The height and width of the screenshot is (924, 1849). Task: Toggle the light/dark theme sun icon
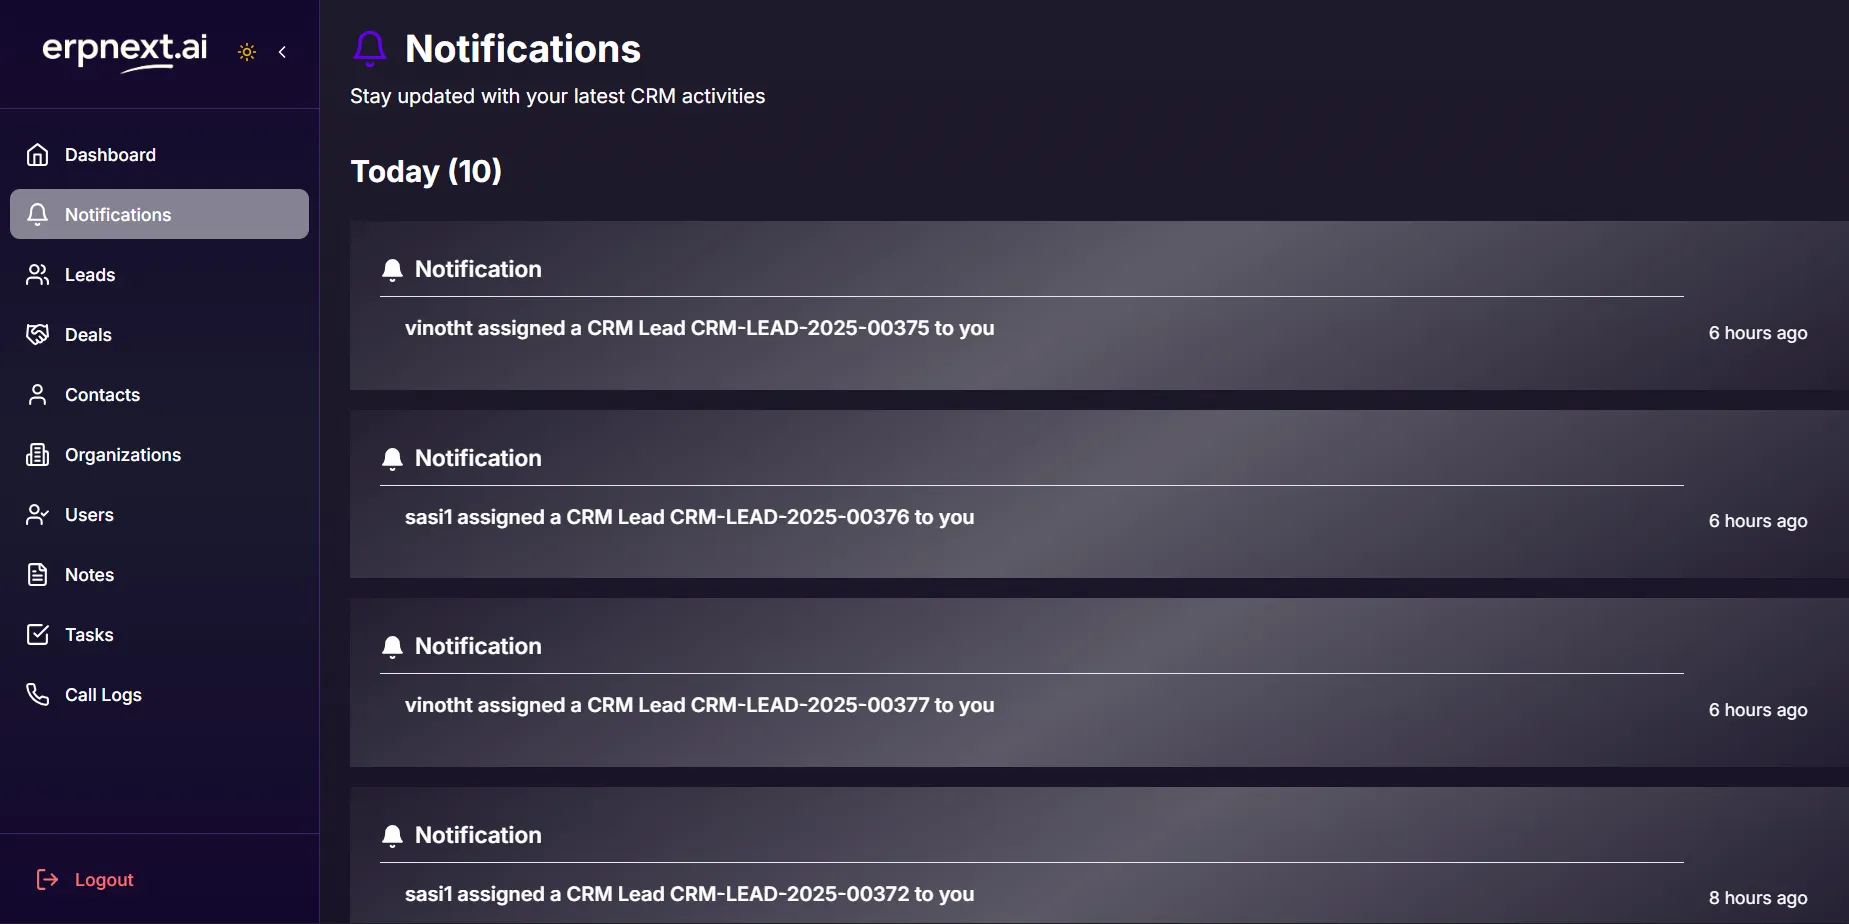click(247, 52)
